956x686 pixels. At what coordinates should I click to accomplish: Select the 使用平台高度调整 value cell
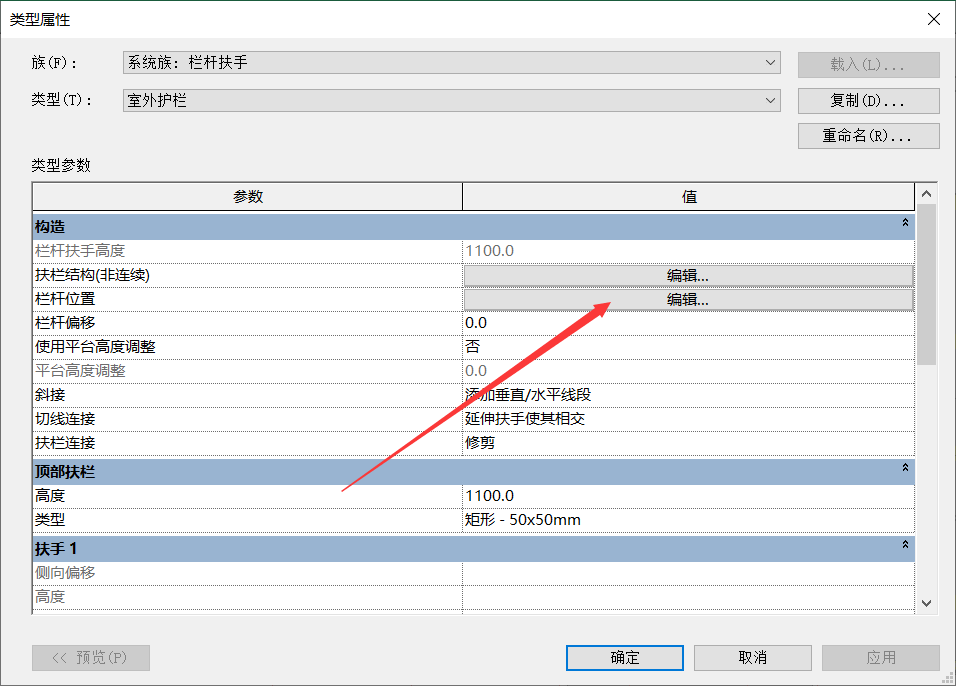688,347
